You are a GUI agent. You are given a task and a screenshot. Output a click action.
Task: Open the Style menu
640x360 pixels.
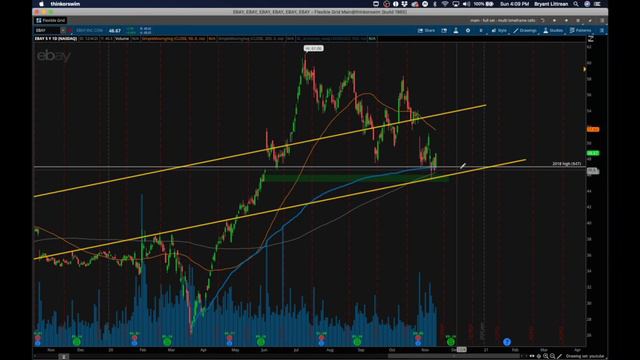(499, 31)
